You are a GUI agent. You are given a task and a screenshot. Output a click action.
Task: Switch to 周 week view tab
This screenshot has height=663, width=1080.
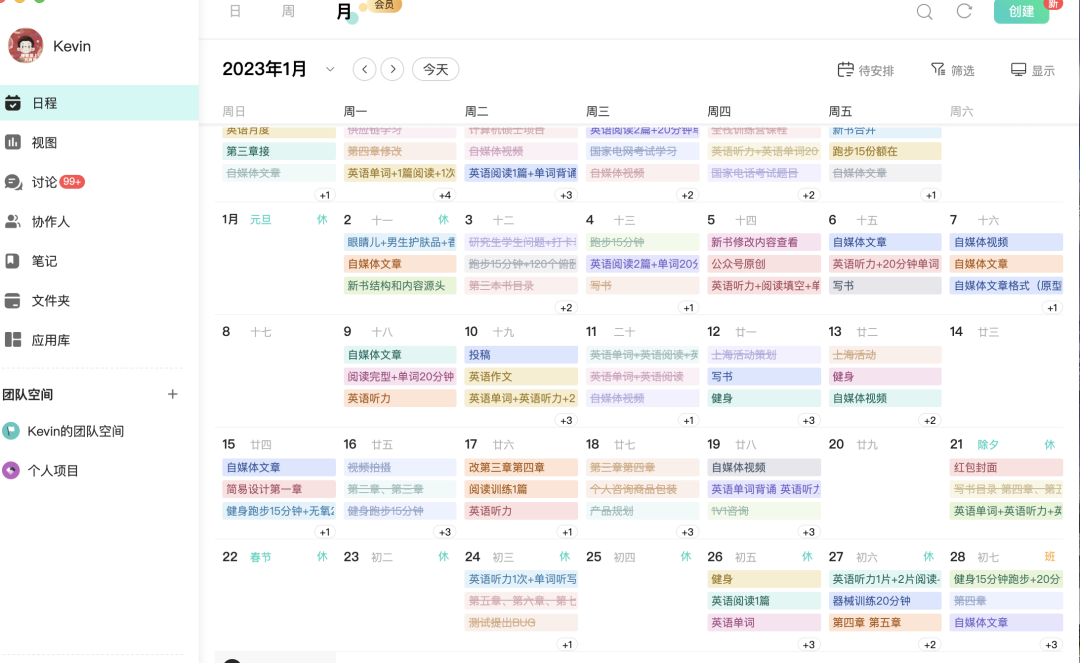(x=289, y=12)
